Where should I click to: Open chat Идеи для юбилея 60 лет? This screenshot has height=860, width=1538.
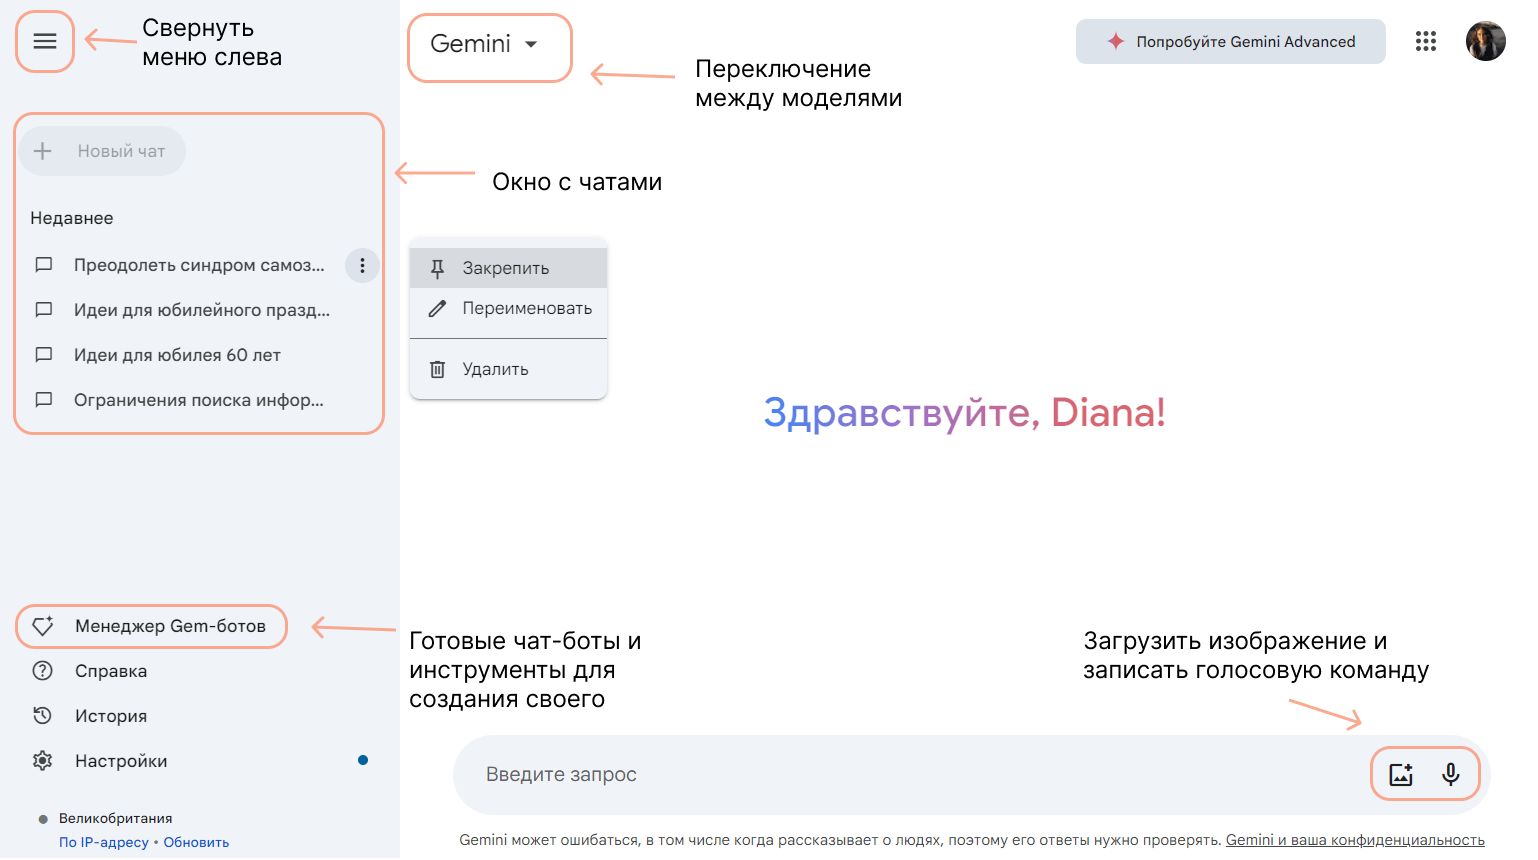(177, 355)
